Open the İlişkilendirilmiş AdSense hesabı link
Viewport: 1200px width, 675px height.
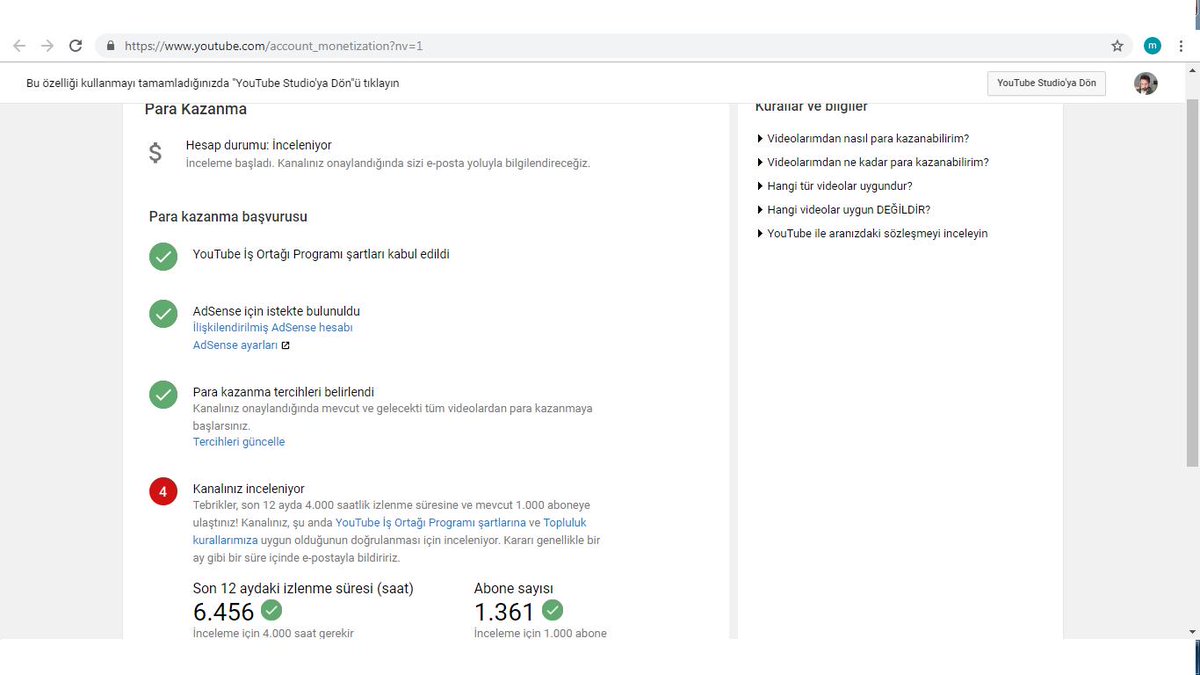click(x=272, y=327)
